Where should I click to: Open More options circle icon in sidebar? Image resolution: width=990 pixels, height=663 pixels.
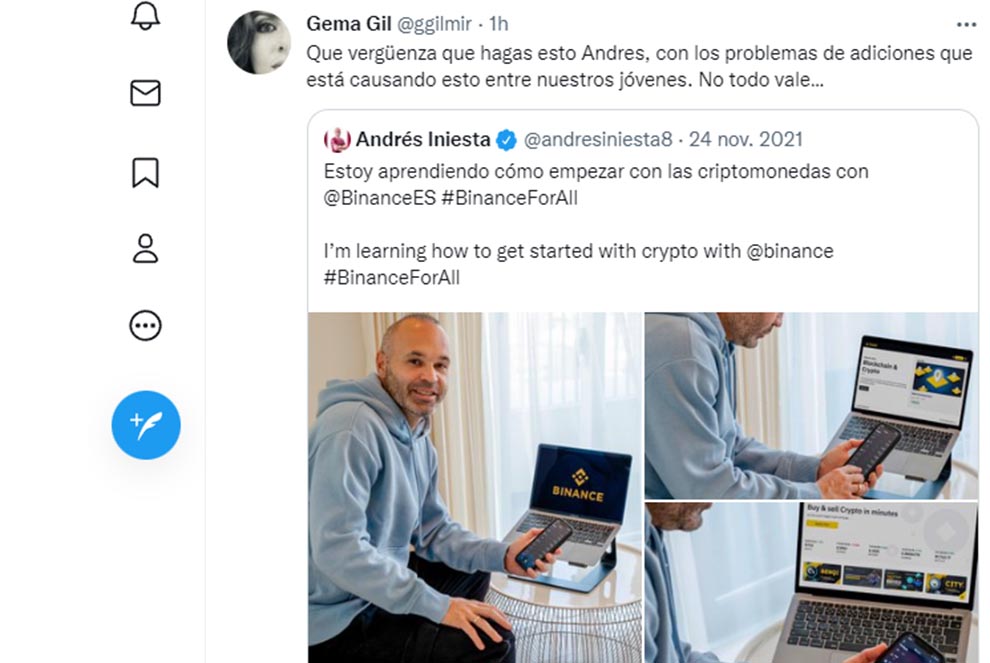(145, 326)
